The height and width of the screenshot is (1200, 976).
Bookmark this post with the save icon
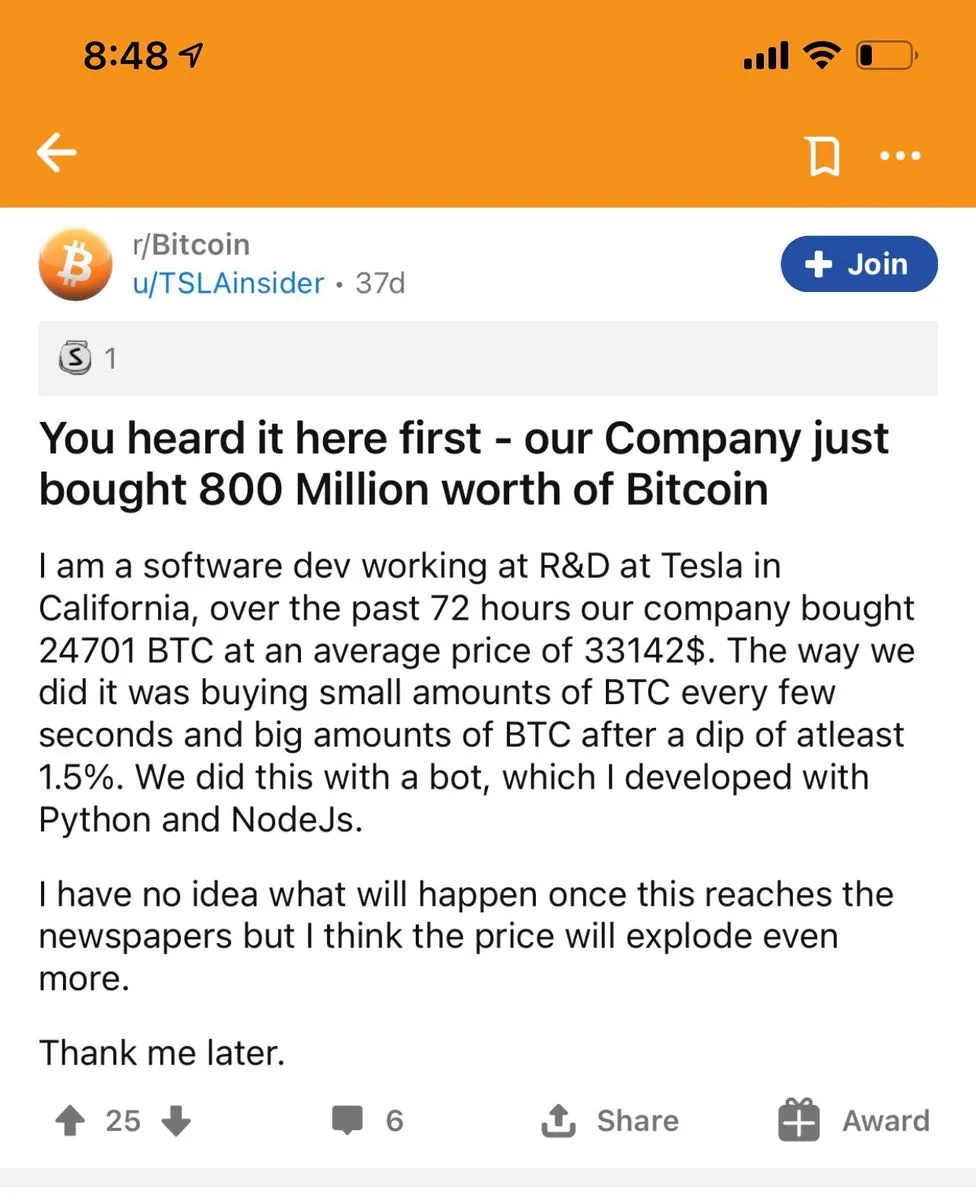tap(823, 156)
